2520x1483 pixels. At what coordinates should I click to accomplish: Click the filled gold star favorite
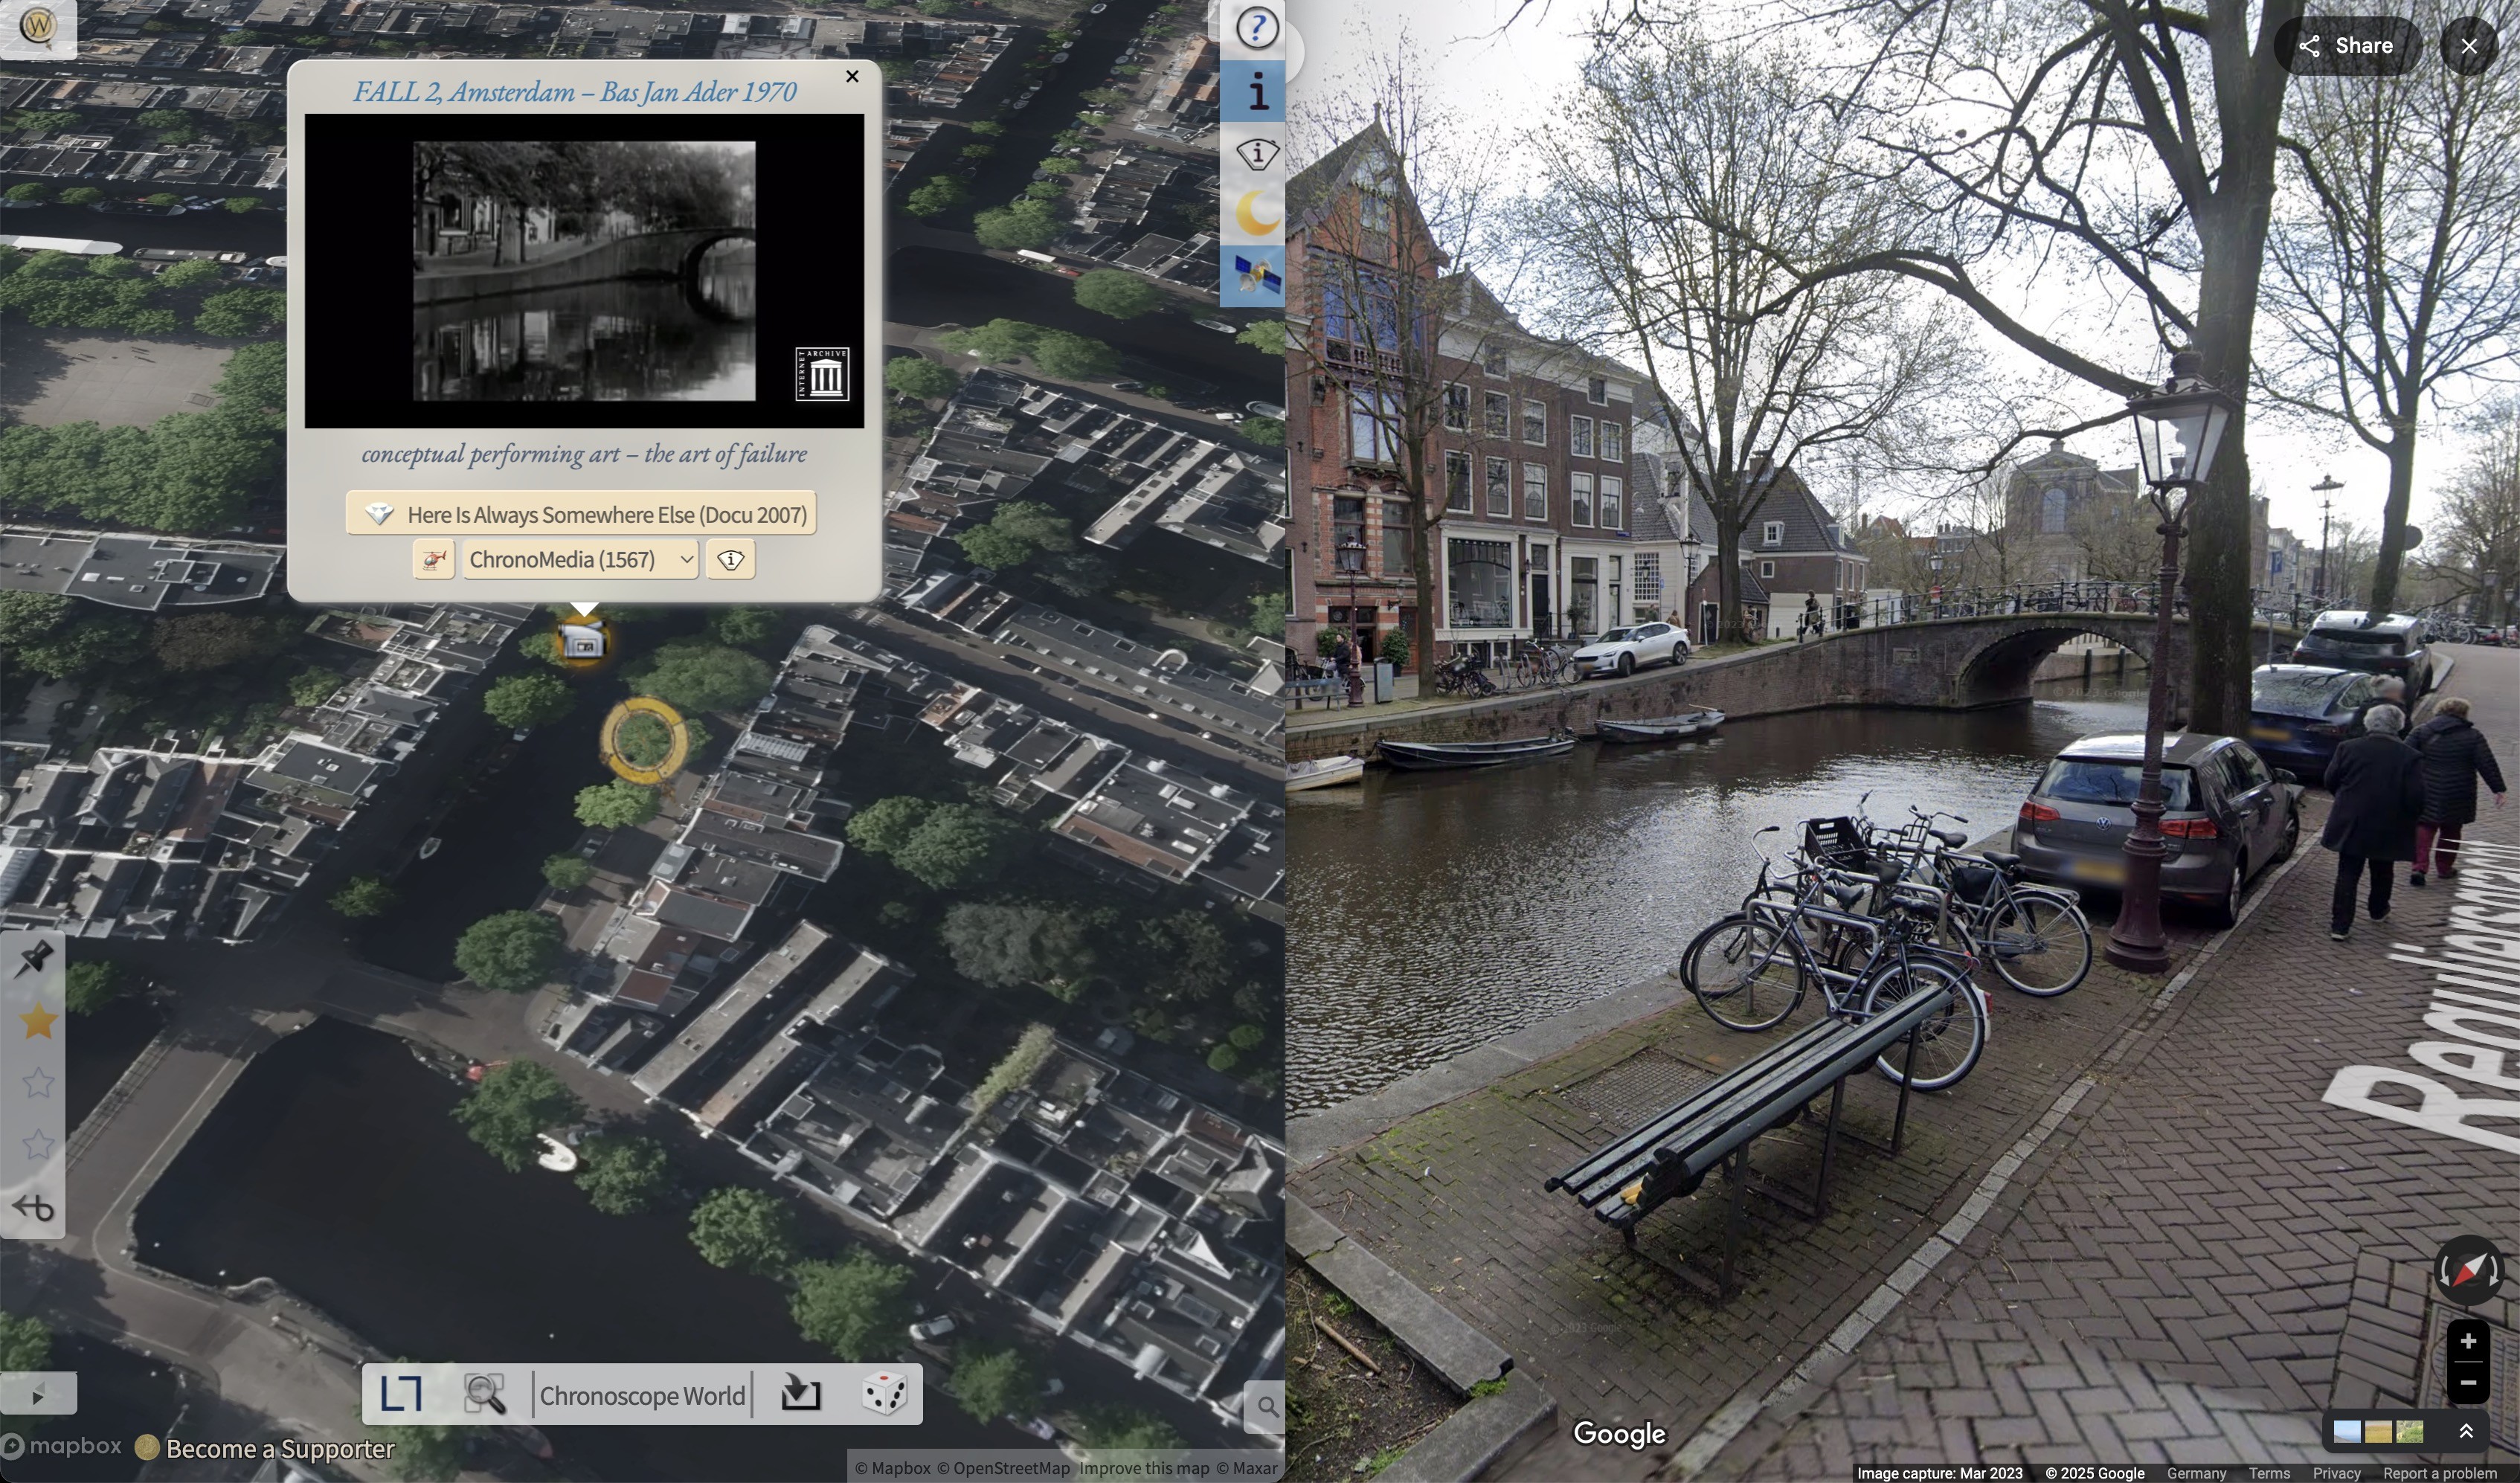[x=37, y=1022]
